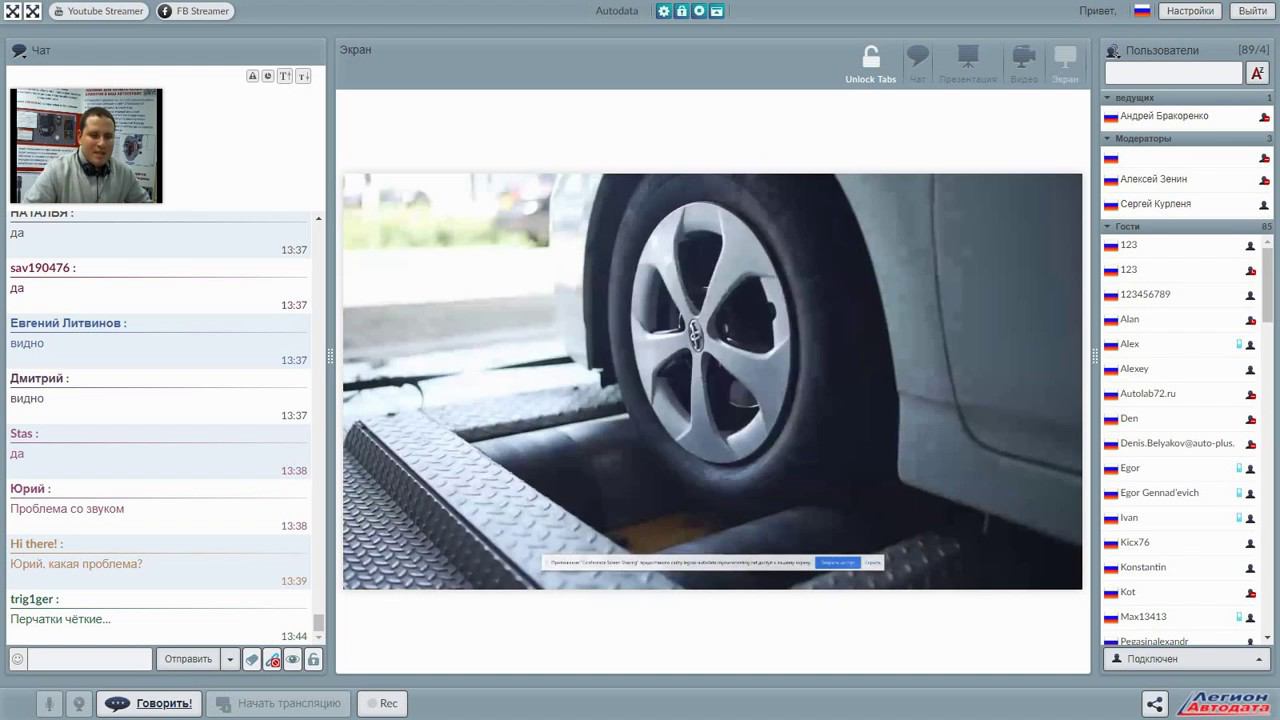This screenshot has height=720, width=1280.
Task: Click the clock icon in chat toolbar
Action: coord(268,76)
